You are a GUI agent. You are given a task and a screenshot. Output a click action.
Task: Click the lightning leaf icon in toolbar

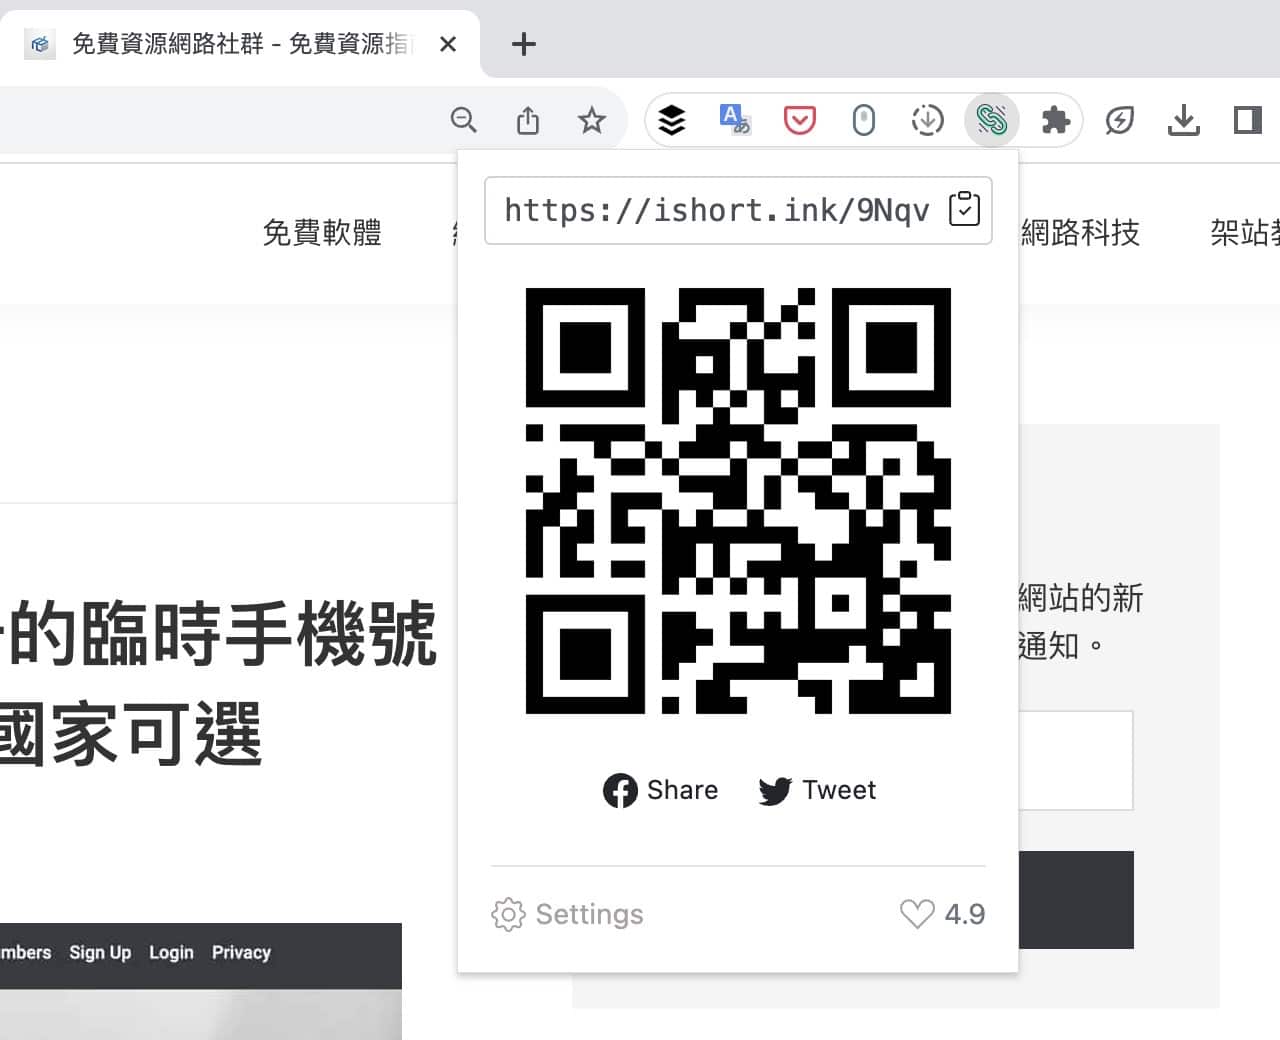pyautogui.click(x=1119, y=121)
